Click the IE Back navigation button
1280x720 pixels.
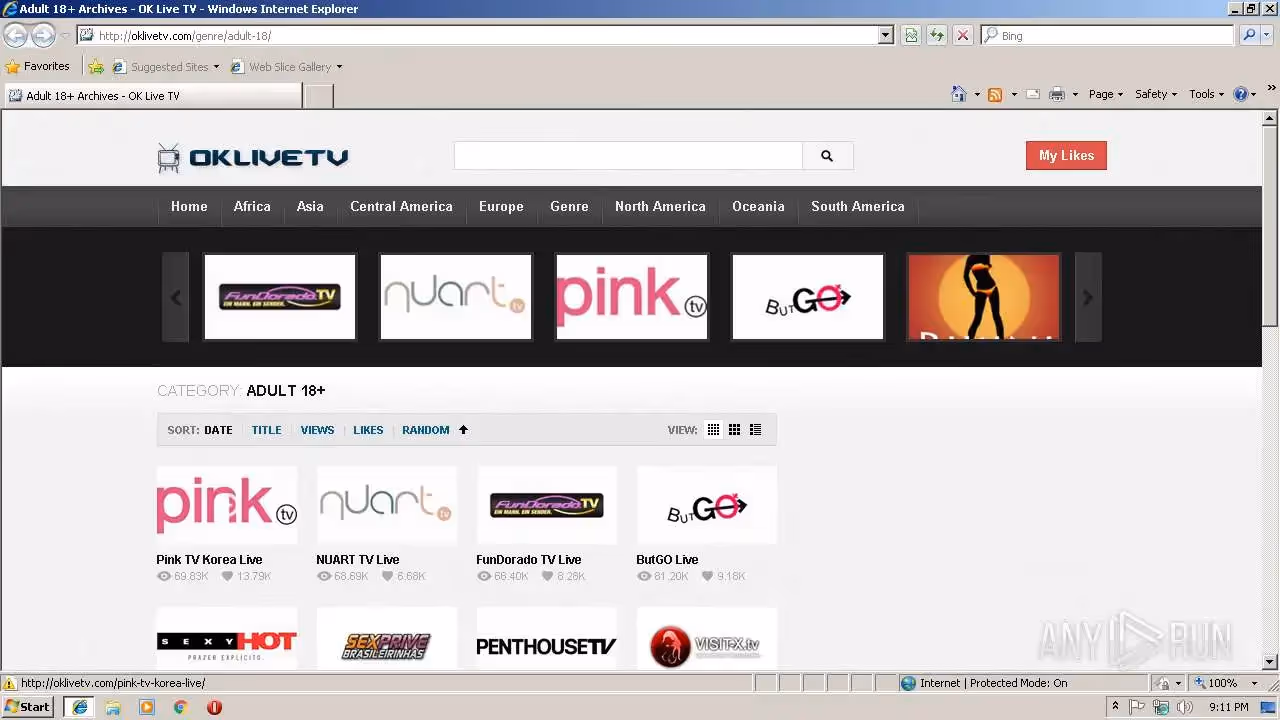click(x=16, y=35)
